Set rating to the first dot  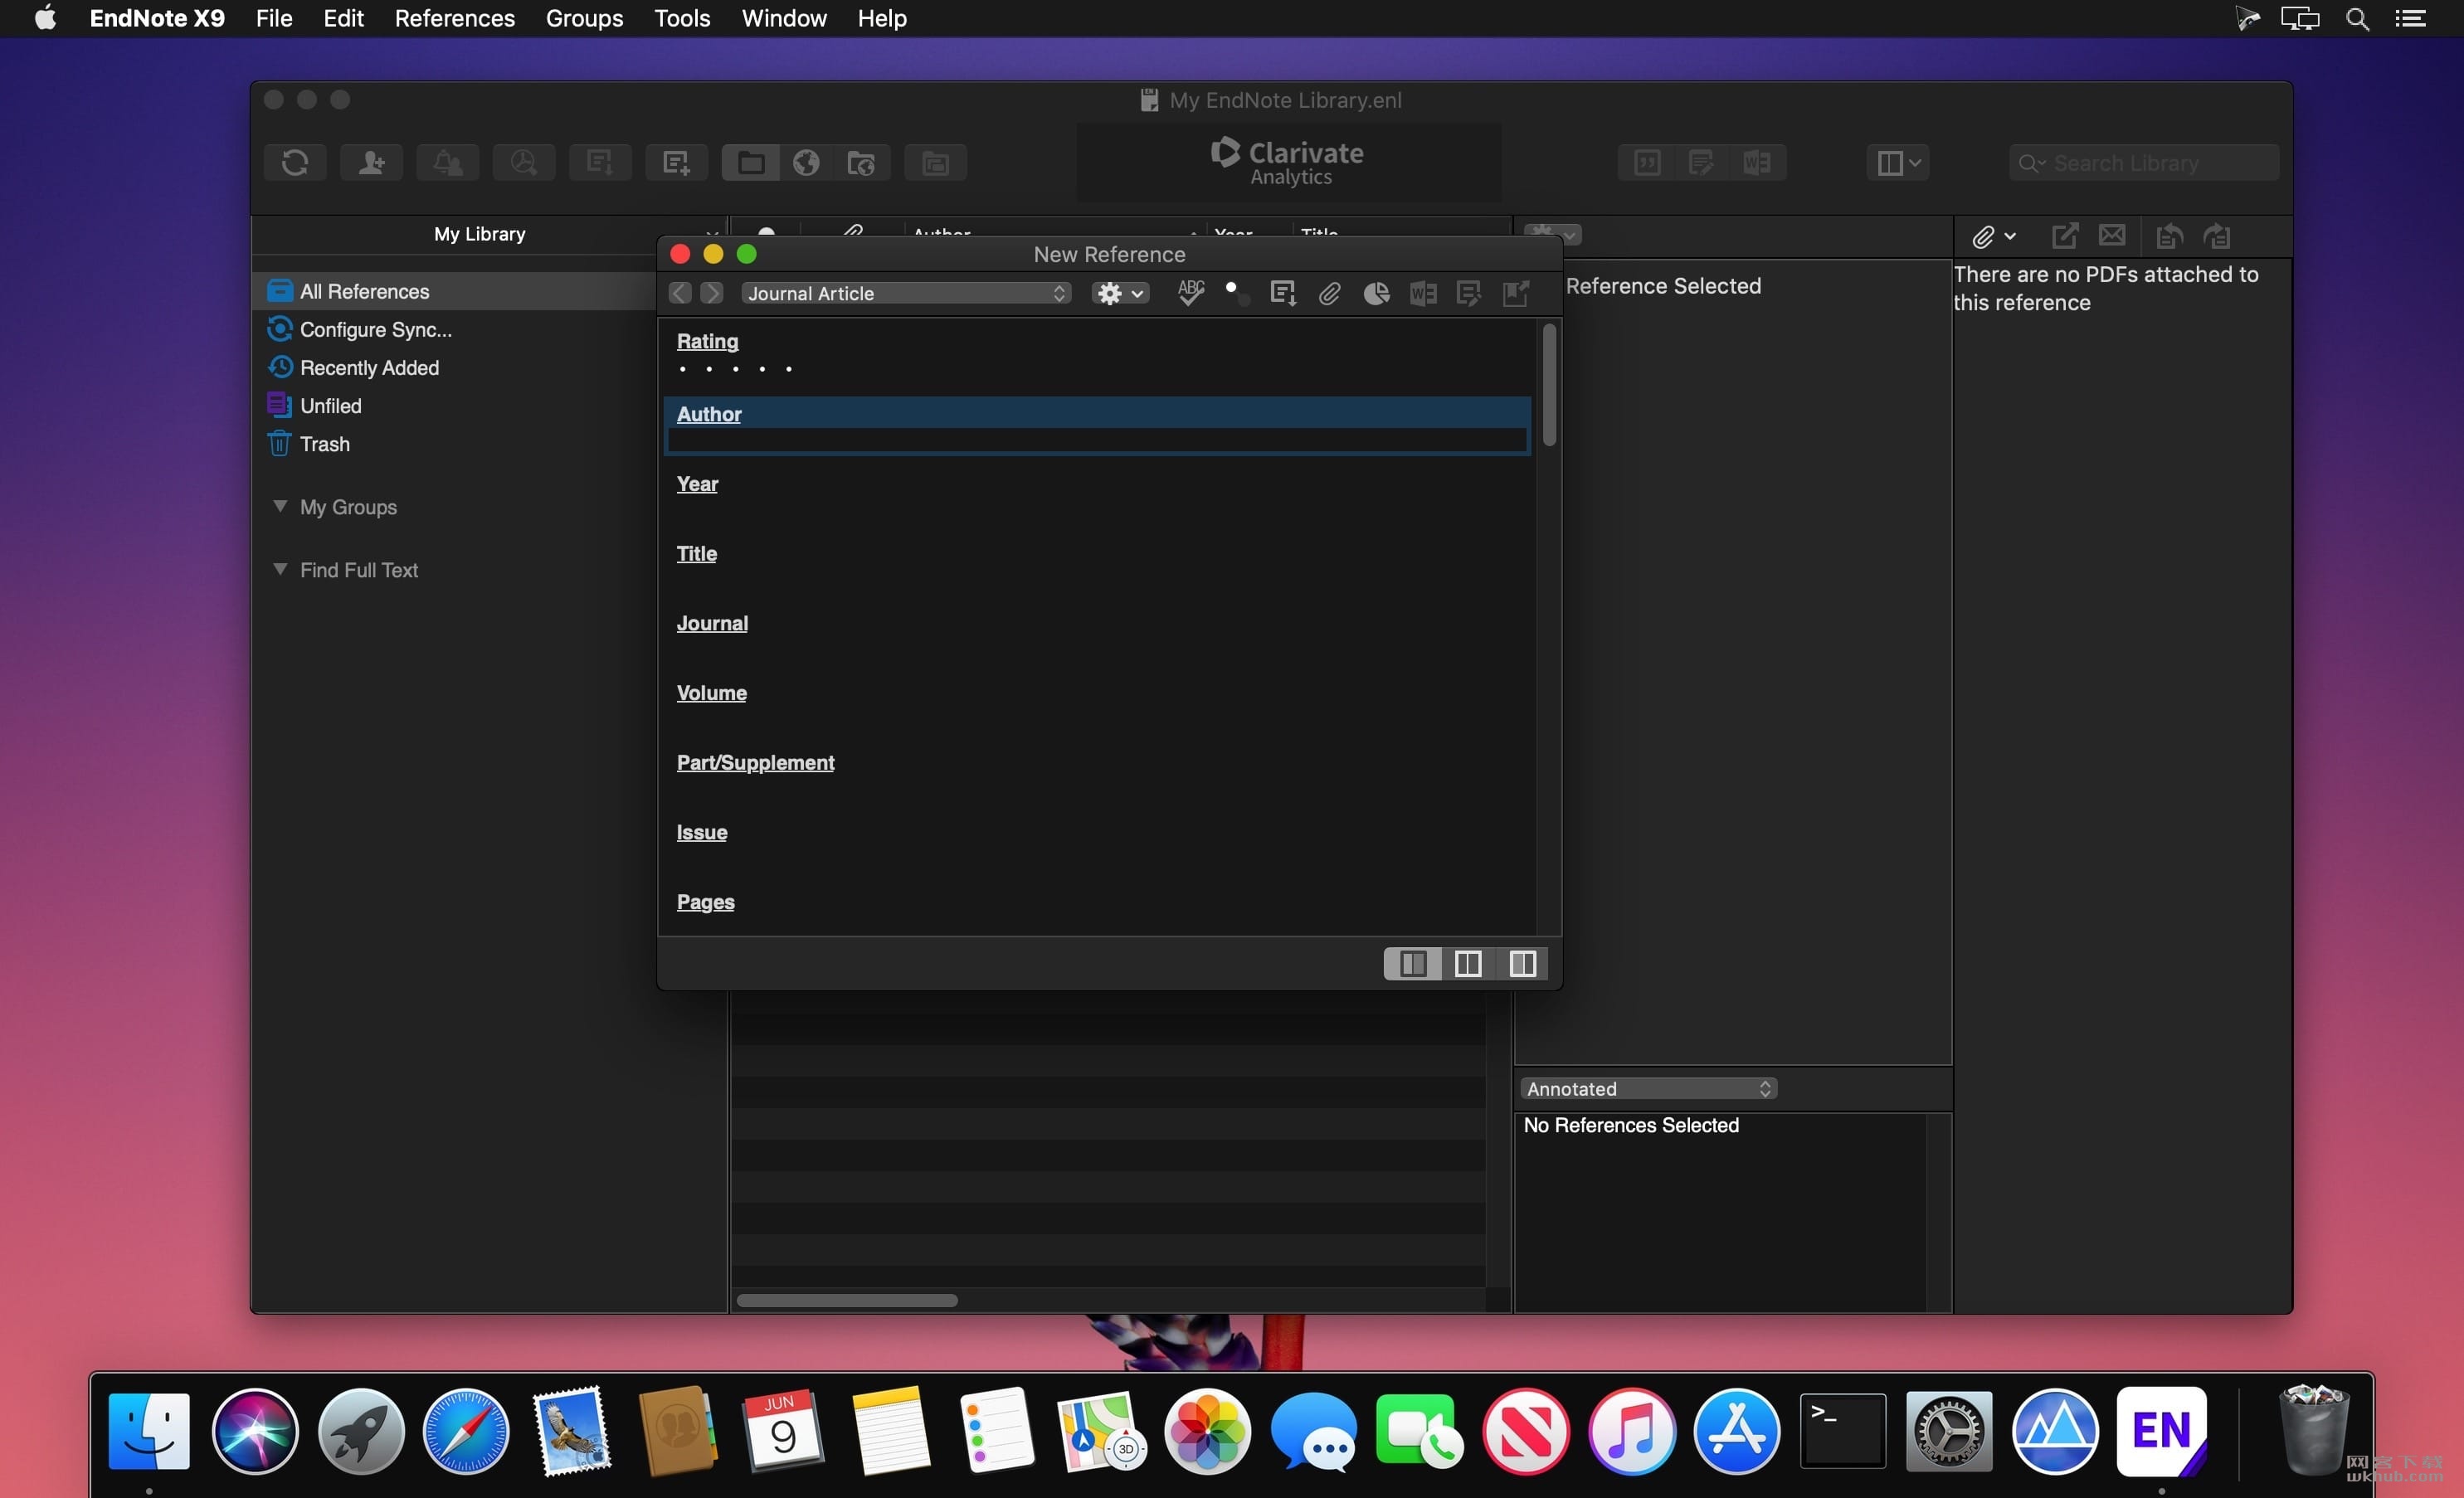point(683,369)
